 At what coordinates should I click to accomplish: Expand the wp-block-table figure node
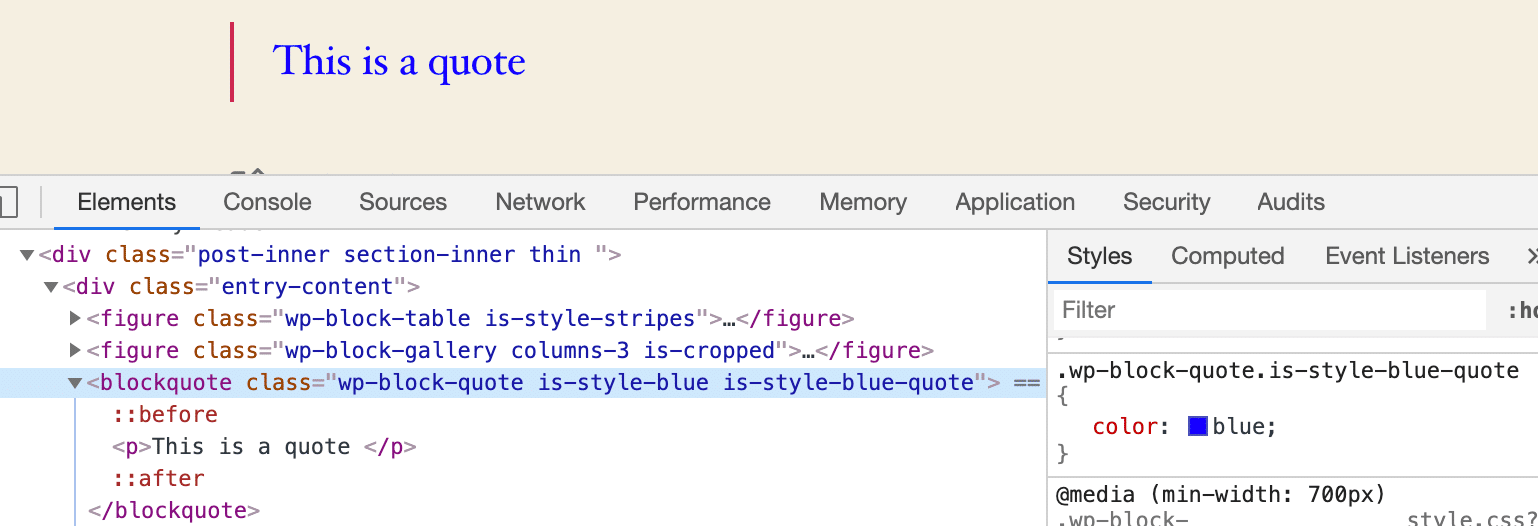point(75,319)
